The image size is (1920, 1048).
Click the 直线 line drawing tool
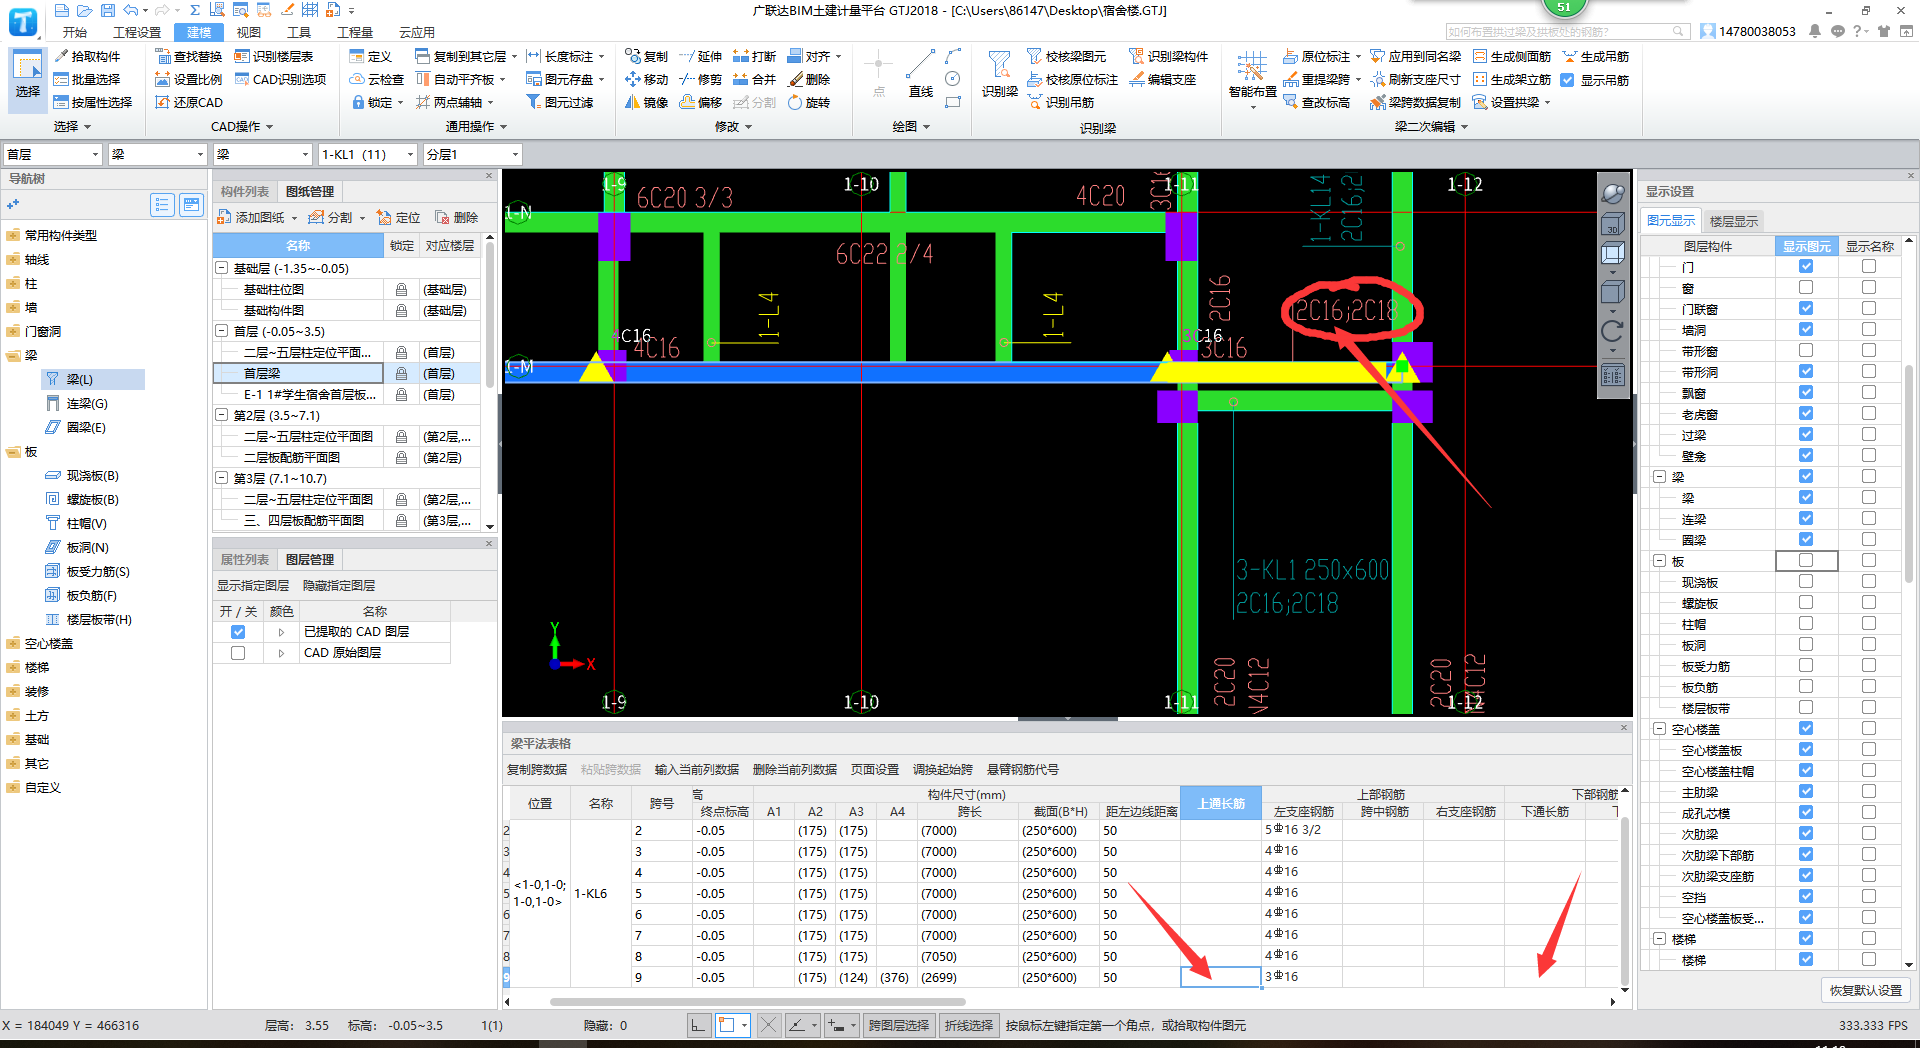click(920, 74)
